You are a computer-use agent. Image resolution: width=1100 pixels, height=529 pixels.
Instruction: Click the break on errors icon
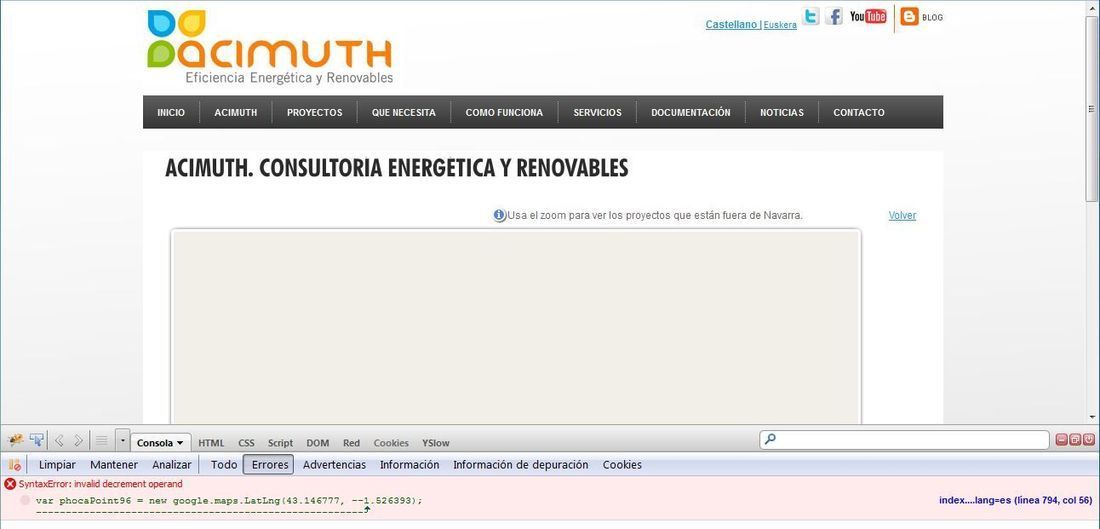[x=14, y=464]
